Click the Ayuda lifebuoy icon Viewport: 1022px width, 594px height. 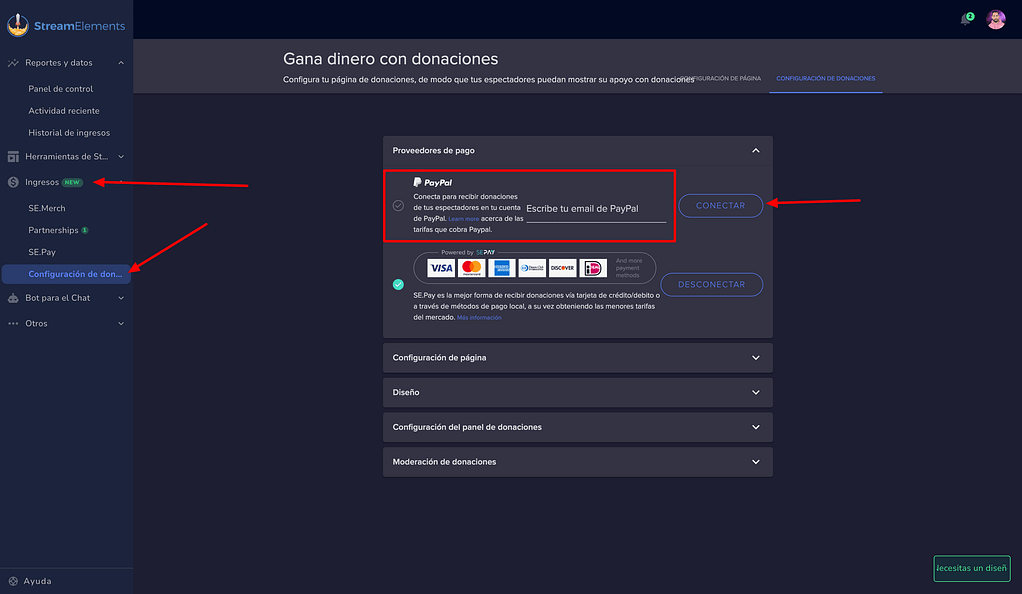(13, 581)
